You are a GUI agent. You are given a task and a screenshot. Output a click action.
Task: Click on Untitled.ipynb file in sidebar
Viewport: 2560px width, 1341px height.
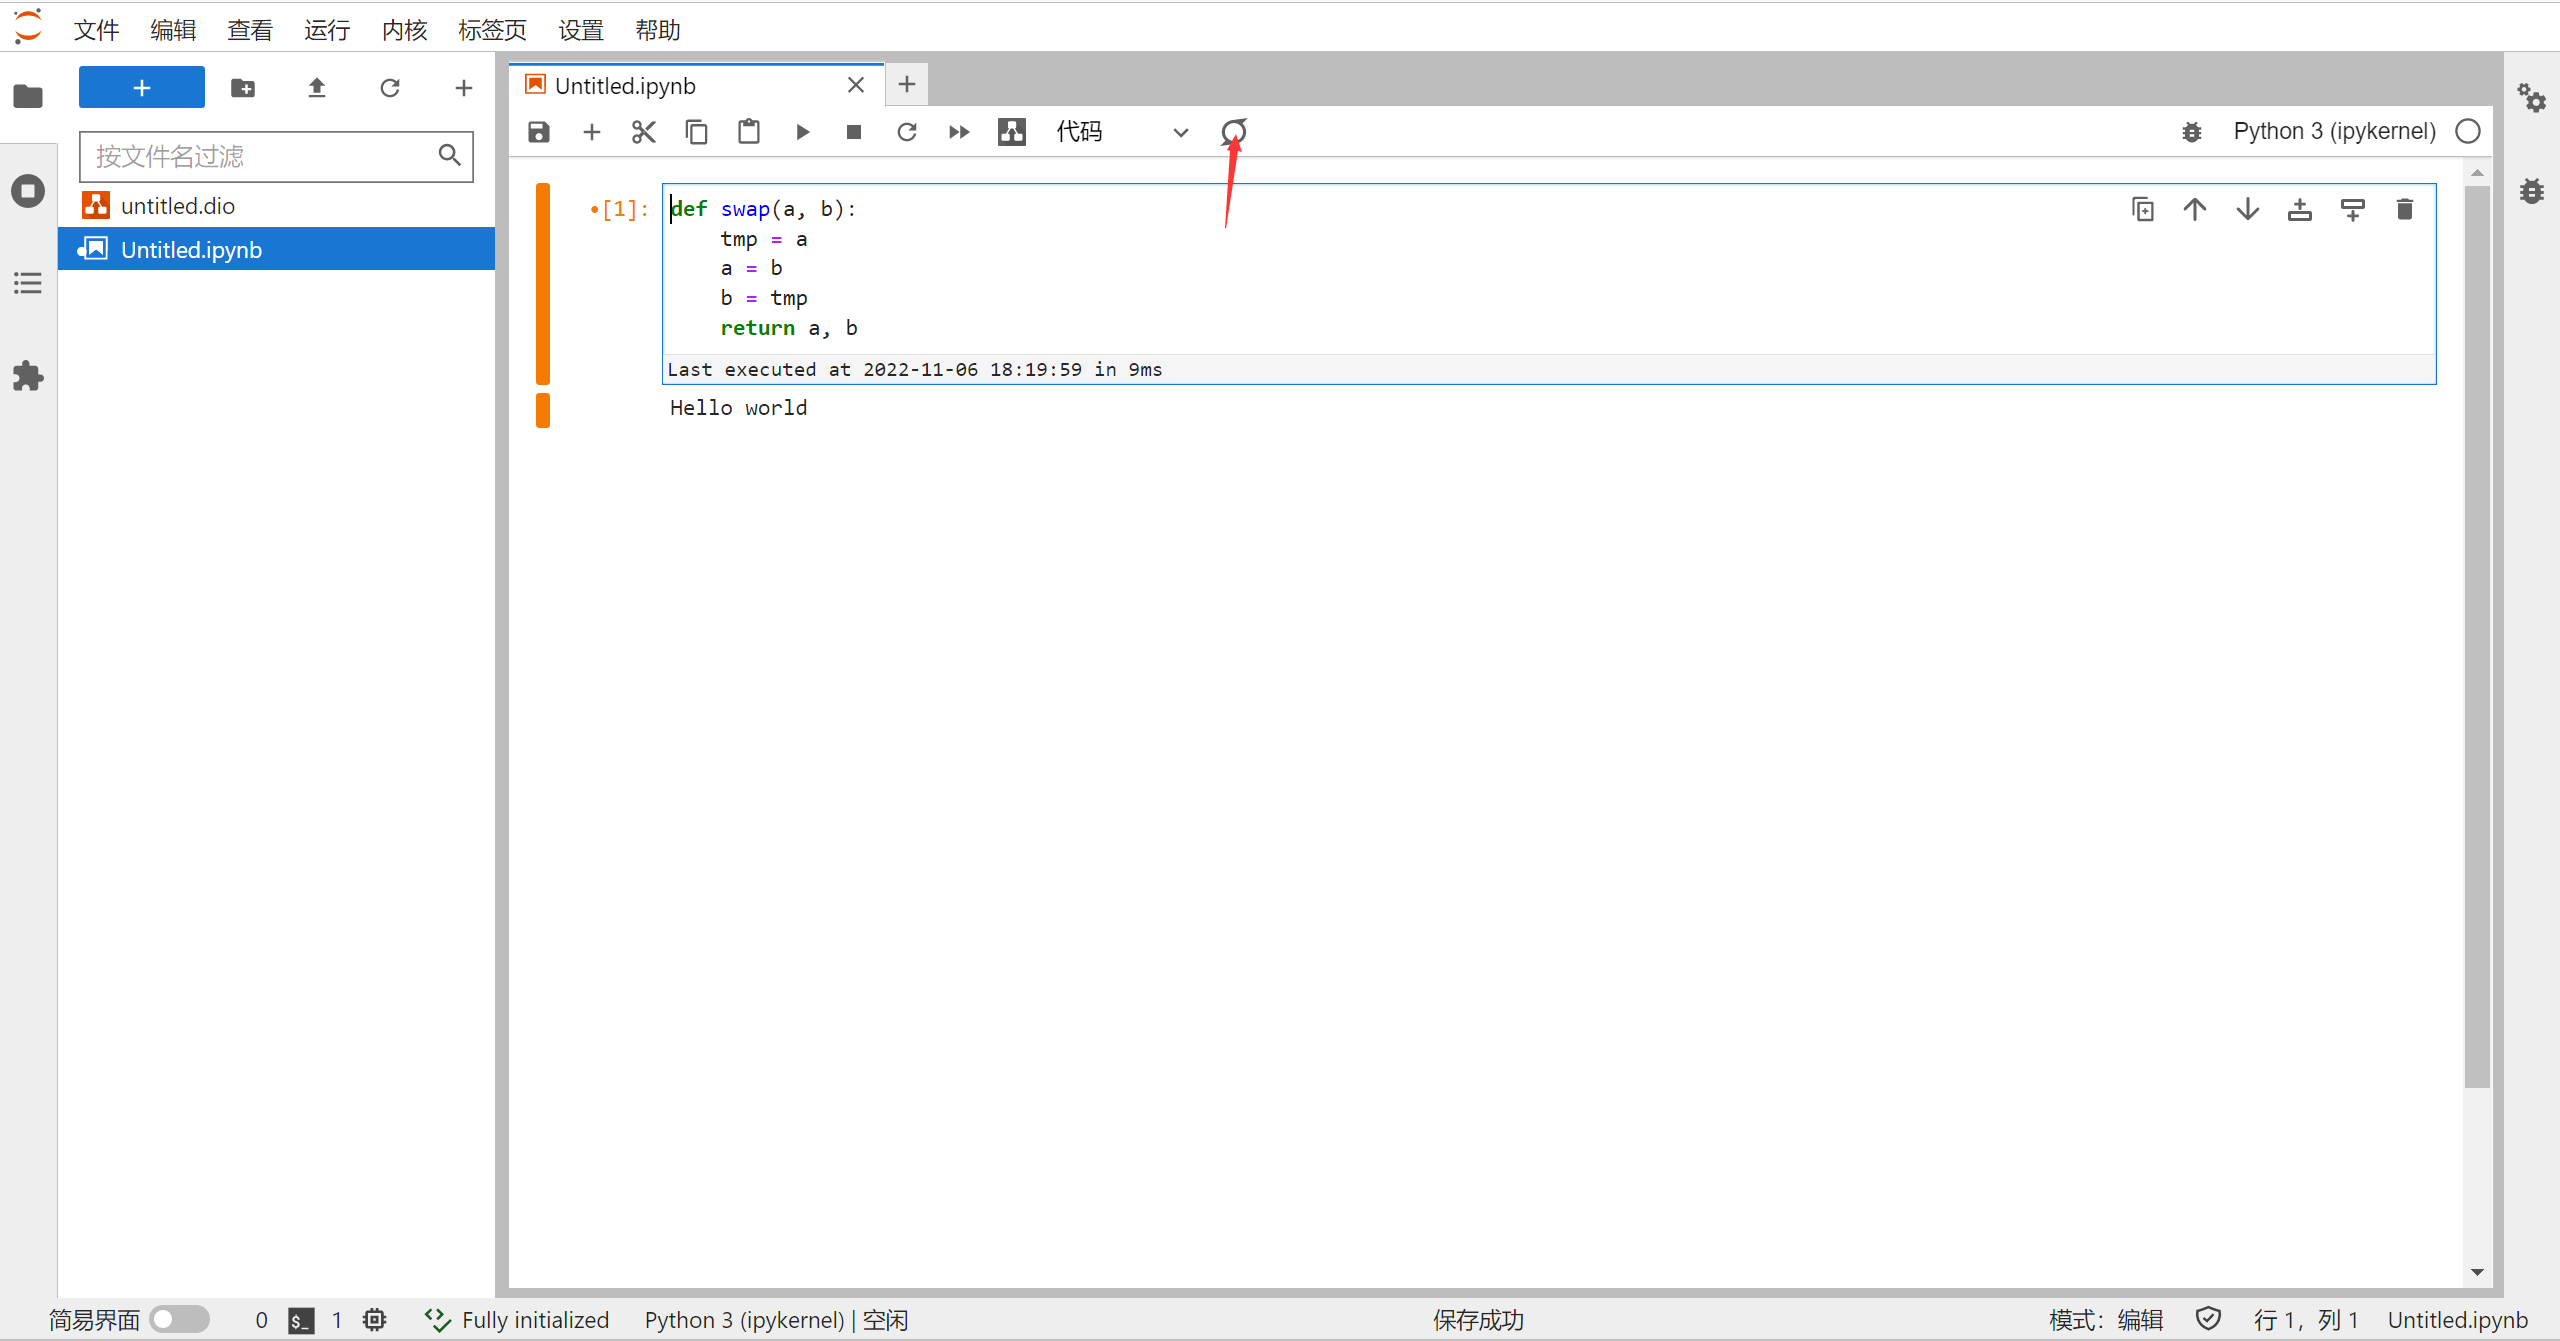pyautogui.click(x=190, y=249)
